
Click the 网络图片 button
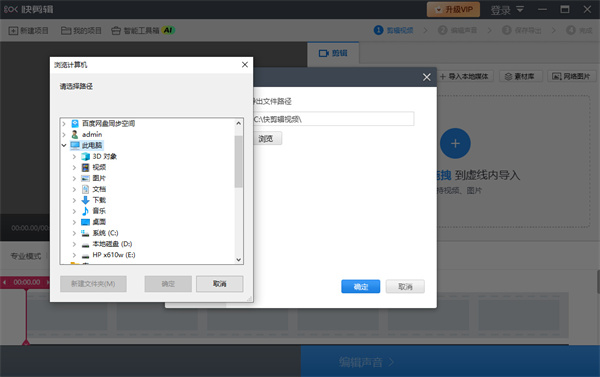[x=571, y=77]
